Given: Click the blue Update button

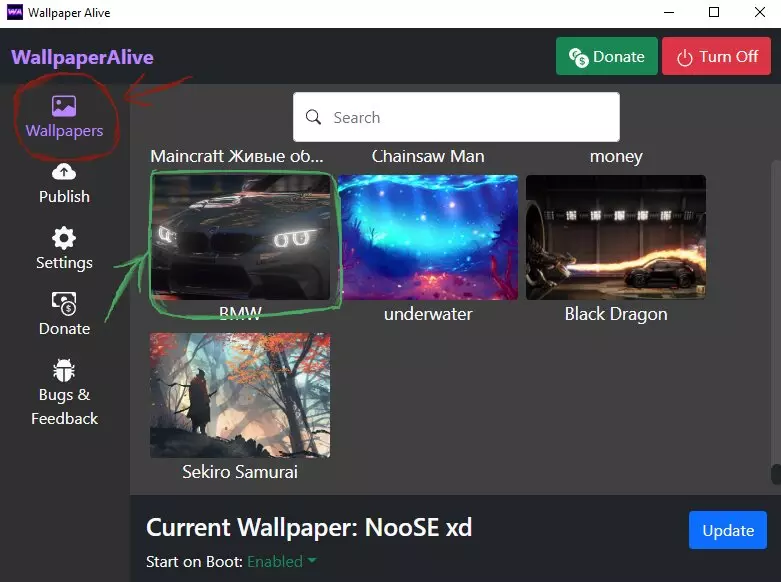Looking at the screenshot, I should click(x=728, y=530).
